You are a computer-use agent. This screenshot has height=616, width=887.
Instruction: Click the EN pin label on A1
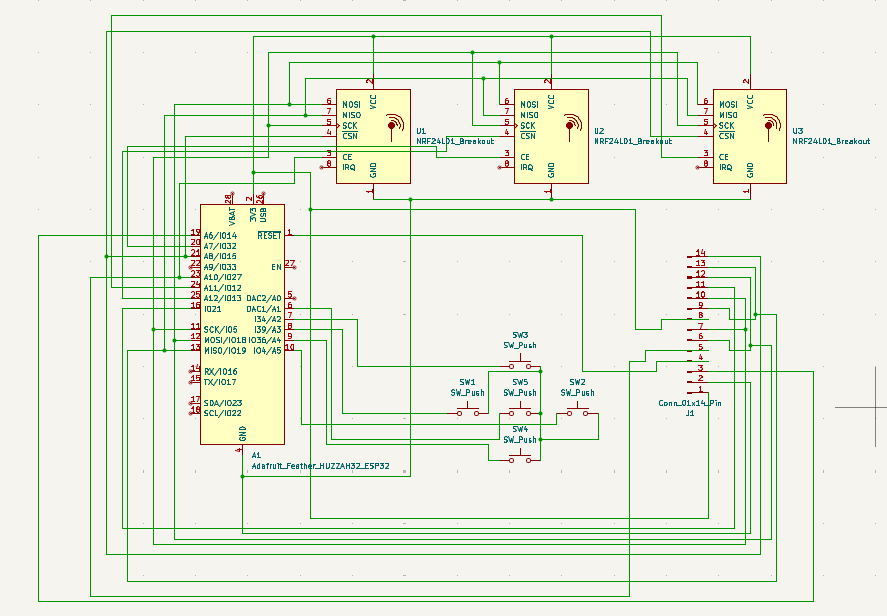pyautogui.click(x=276, y=267)
